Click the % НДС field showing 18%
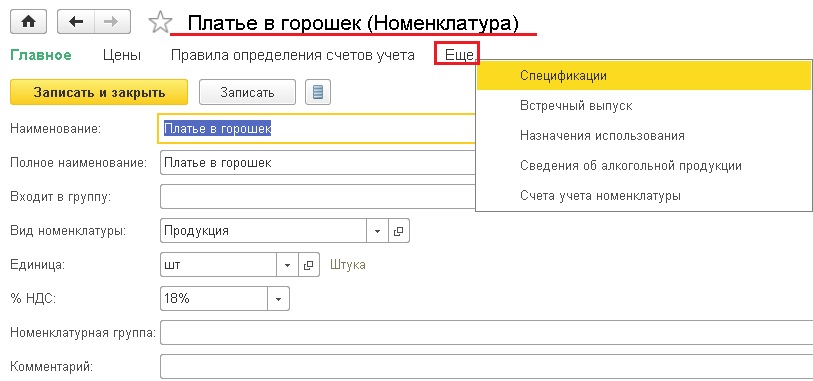 [x=214, y=299]
